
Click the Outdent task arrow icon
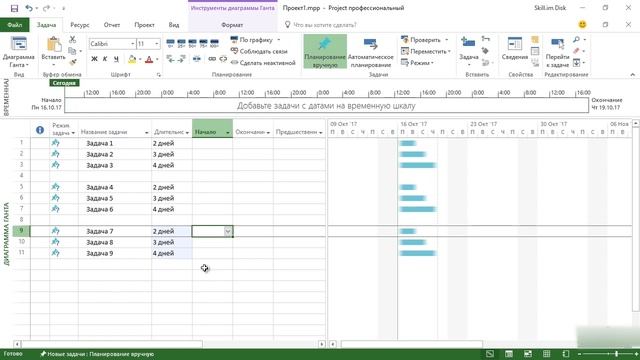(171, 59)
